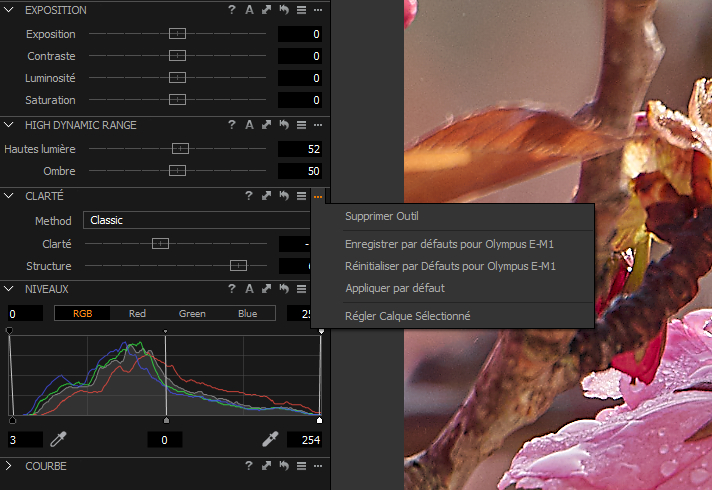This screenshot has height=490, width=712.
Task: Click the Exposition slider handle
Action: (x=177, y=34)
